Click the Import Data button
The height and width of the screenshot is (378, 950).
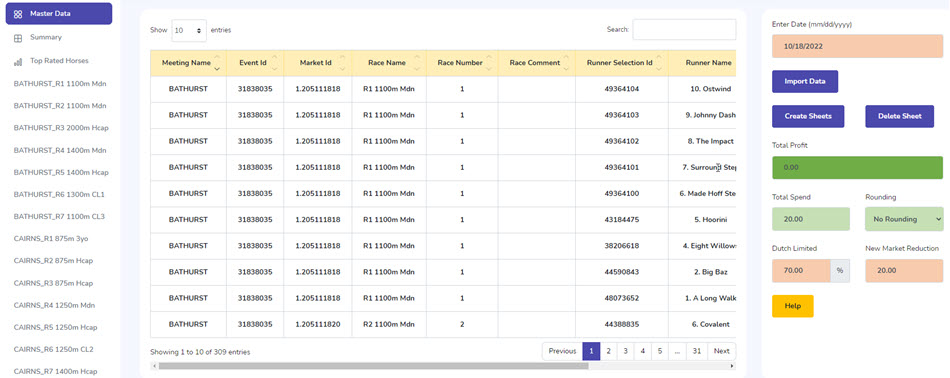805,81
